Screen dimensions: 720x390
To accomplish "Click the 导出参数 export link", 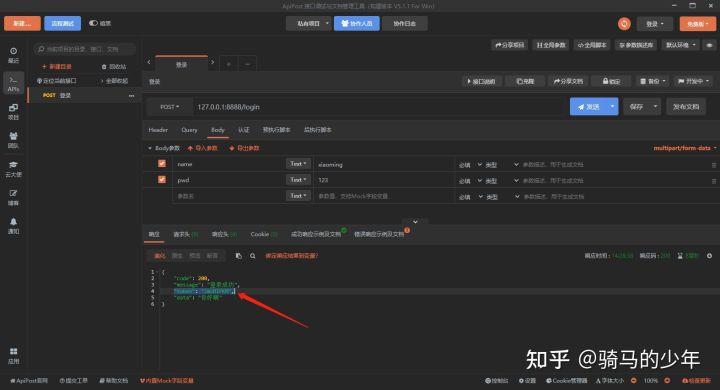I will [244, 148].
